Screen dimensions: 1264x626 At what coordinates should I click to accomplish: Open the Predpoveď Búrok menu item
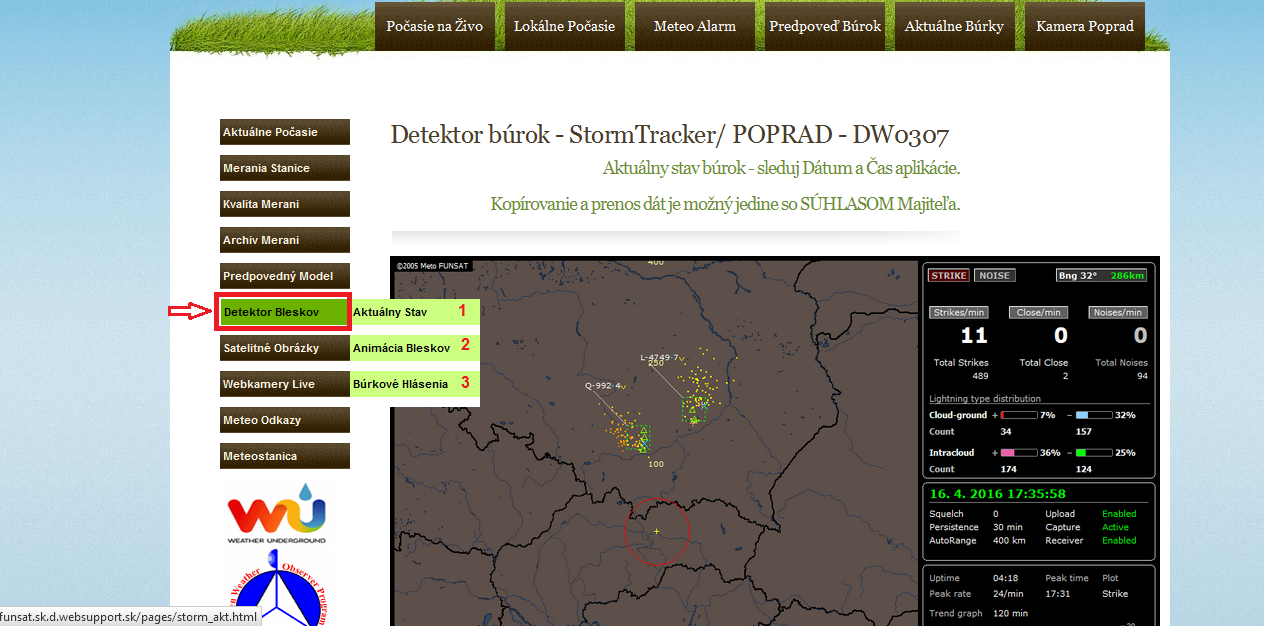click(824, 27)
